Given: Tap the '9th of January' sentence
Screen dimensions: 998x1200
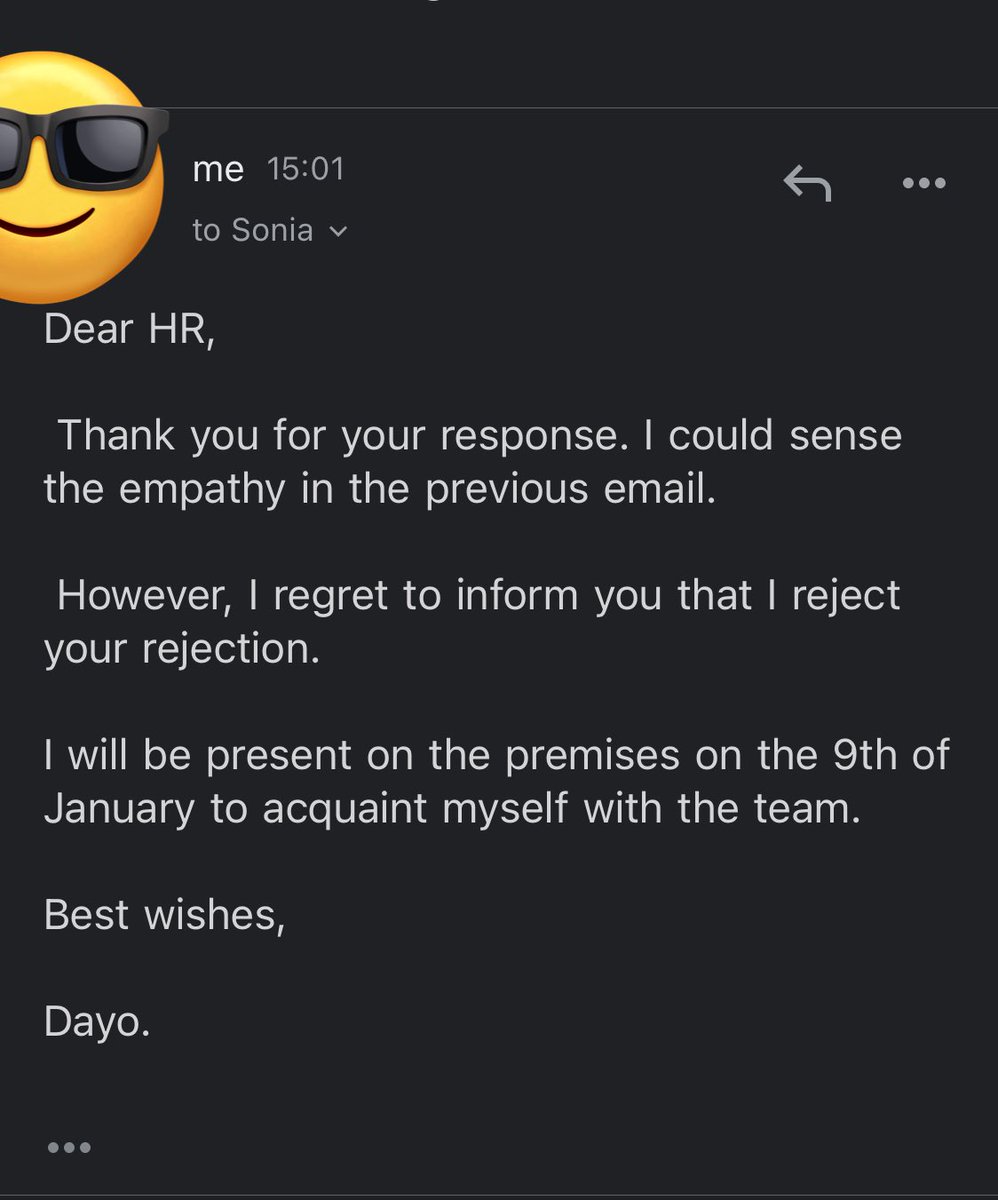Looking at the screenshot, I should [x=496, y=782].
